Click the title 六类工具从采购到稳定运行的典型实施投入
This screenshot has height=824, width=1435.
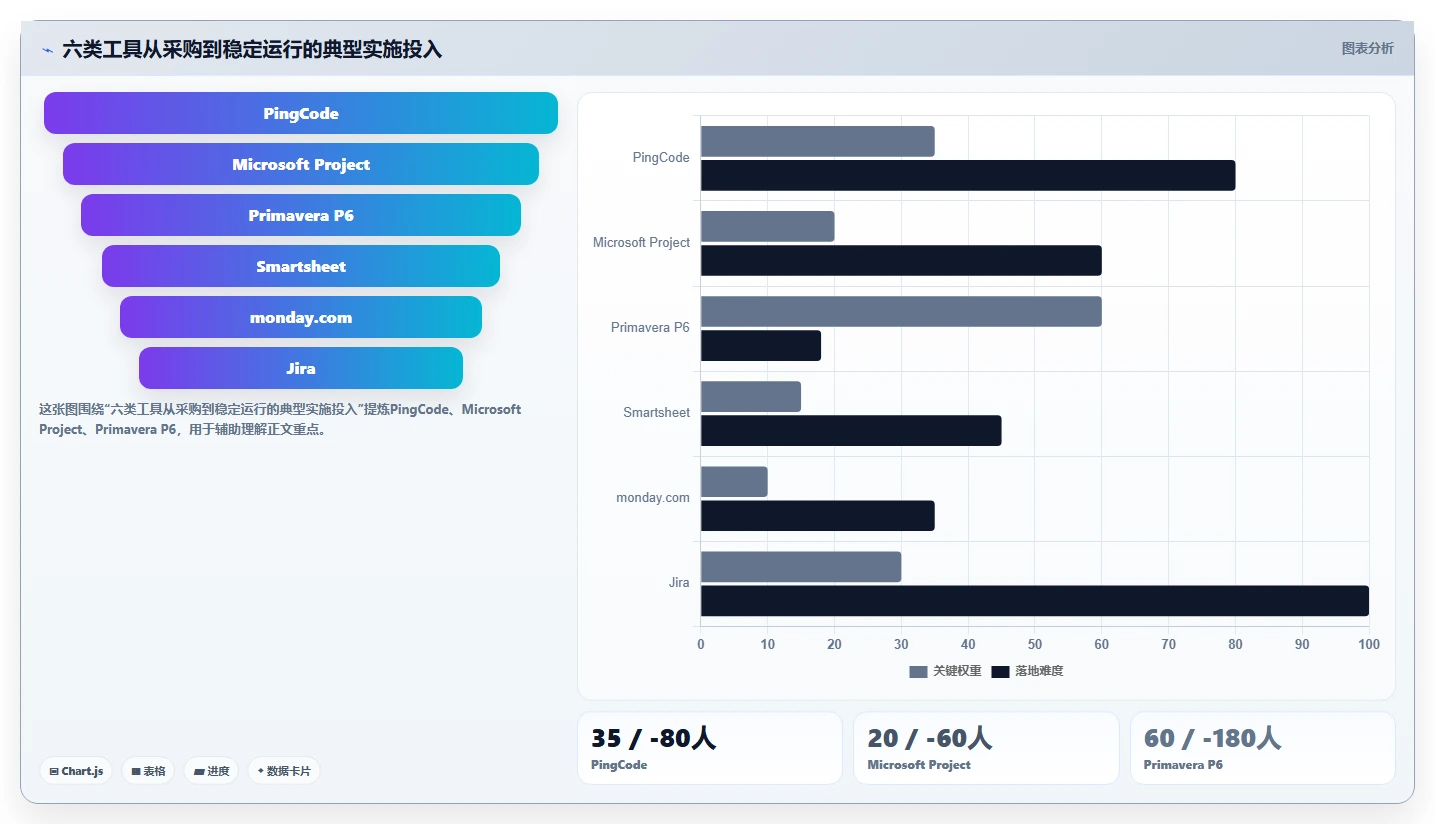click(252, 49)
